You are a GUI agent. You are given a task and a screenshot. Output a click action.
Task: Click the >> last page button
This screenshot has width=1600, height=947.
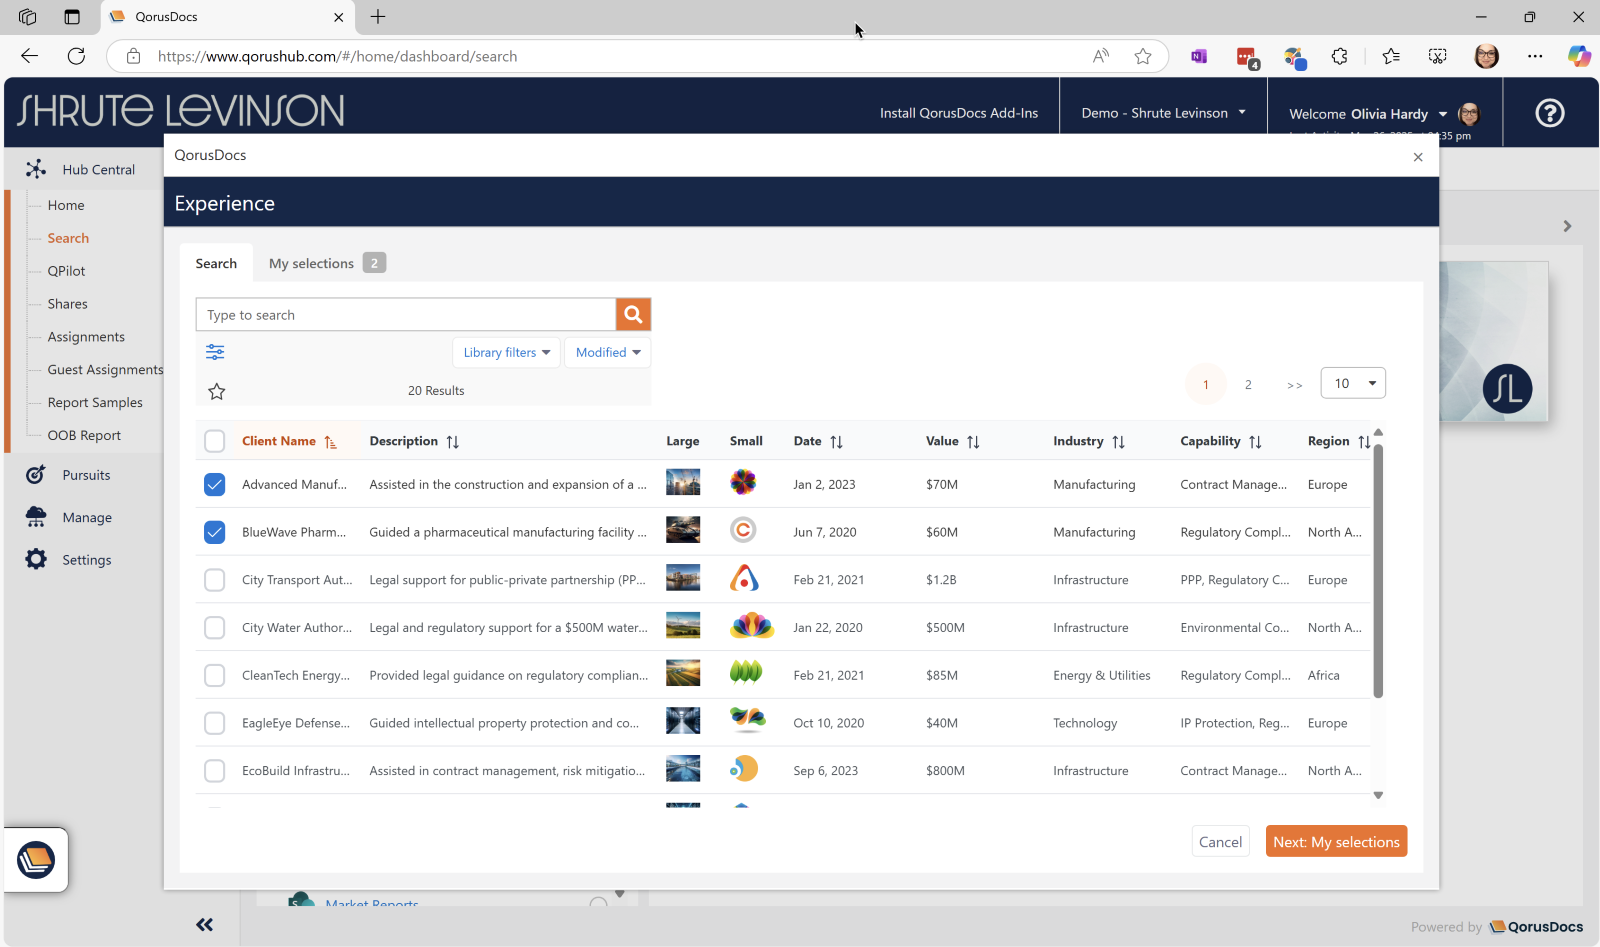click(x=1295, y=384)
